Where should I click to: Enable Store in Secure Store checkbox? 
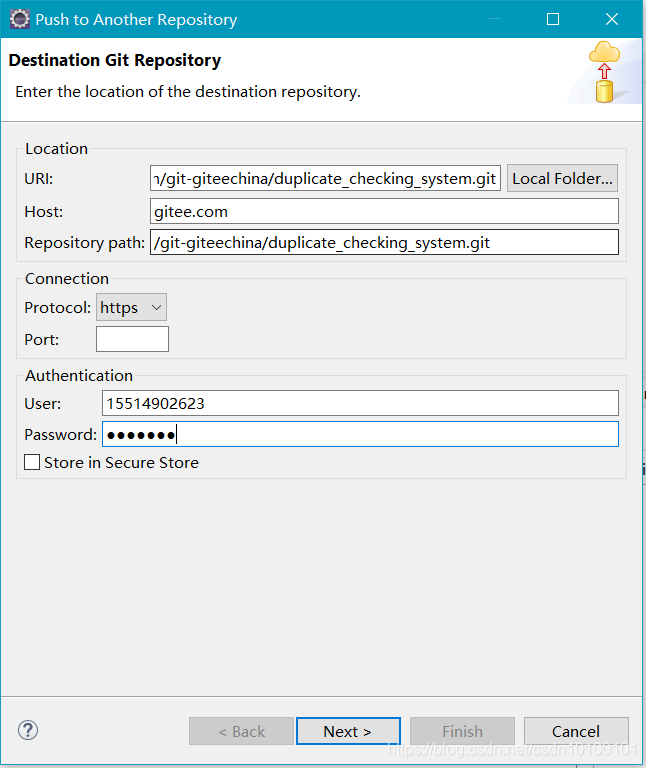(32, 462)
